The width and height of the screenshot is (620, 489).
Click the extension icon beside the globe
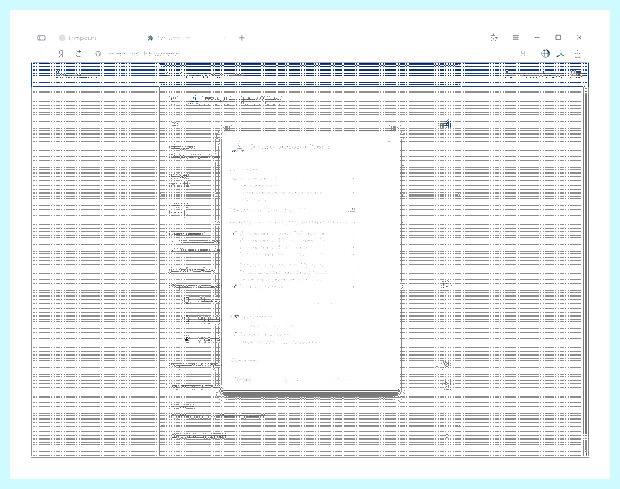click(560, 54)
